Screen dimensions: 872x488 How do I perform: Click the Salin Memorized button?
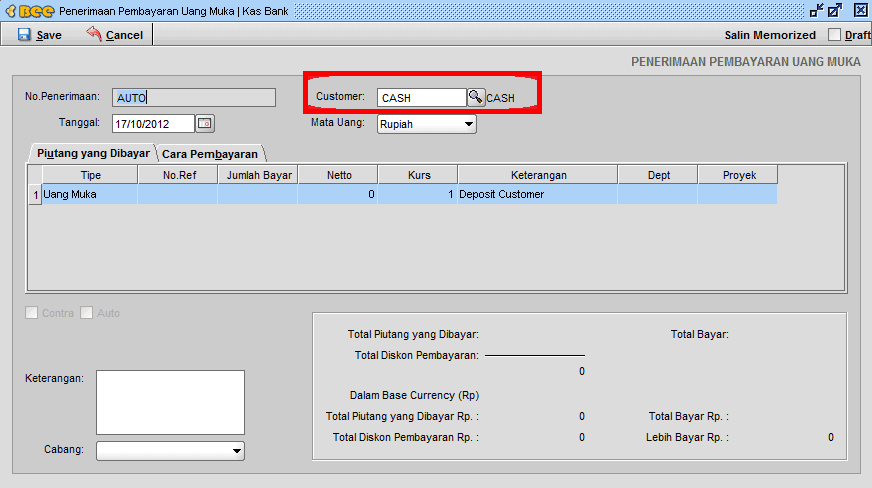point(770,35)
